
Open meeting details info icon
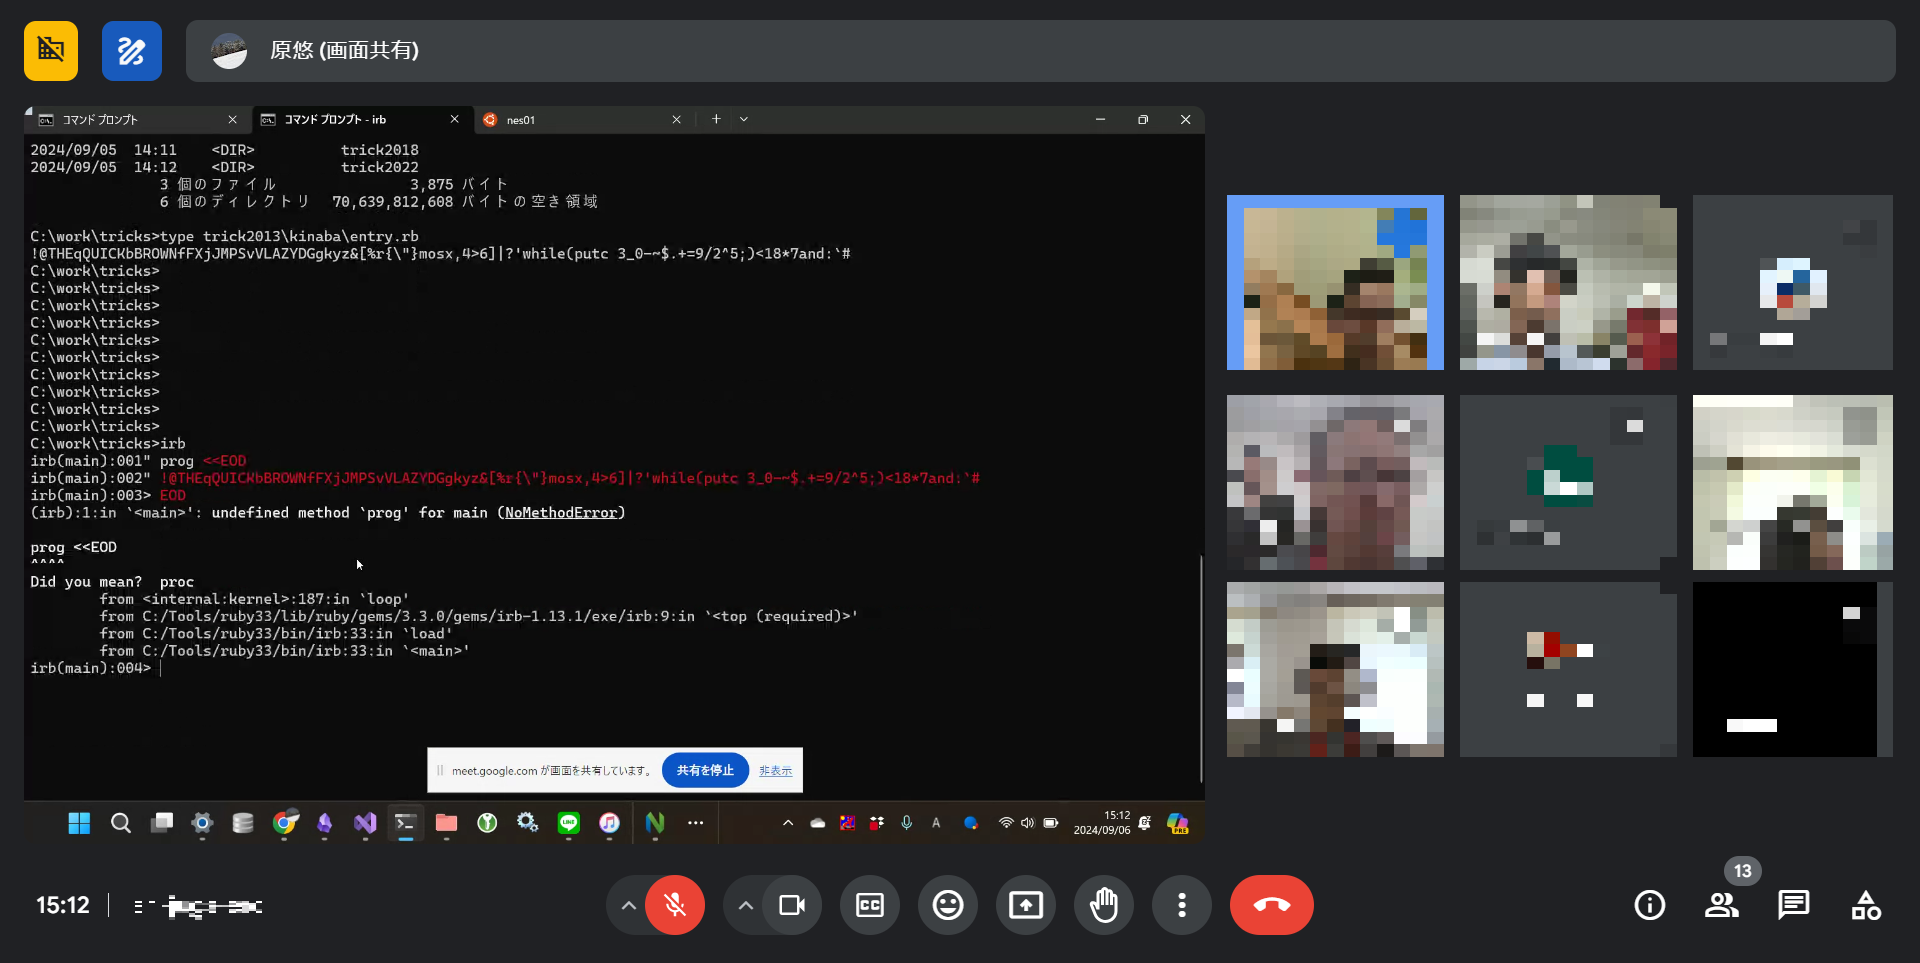[x=1649, y=905]
